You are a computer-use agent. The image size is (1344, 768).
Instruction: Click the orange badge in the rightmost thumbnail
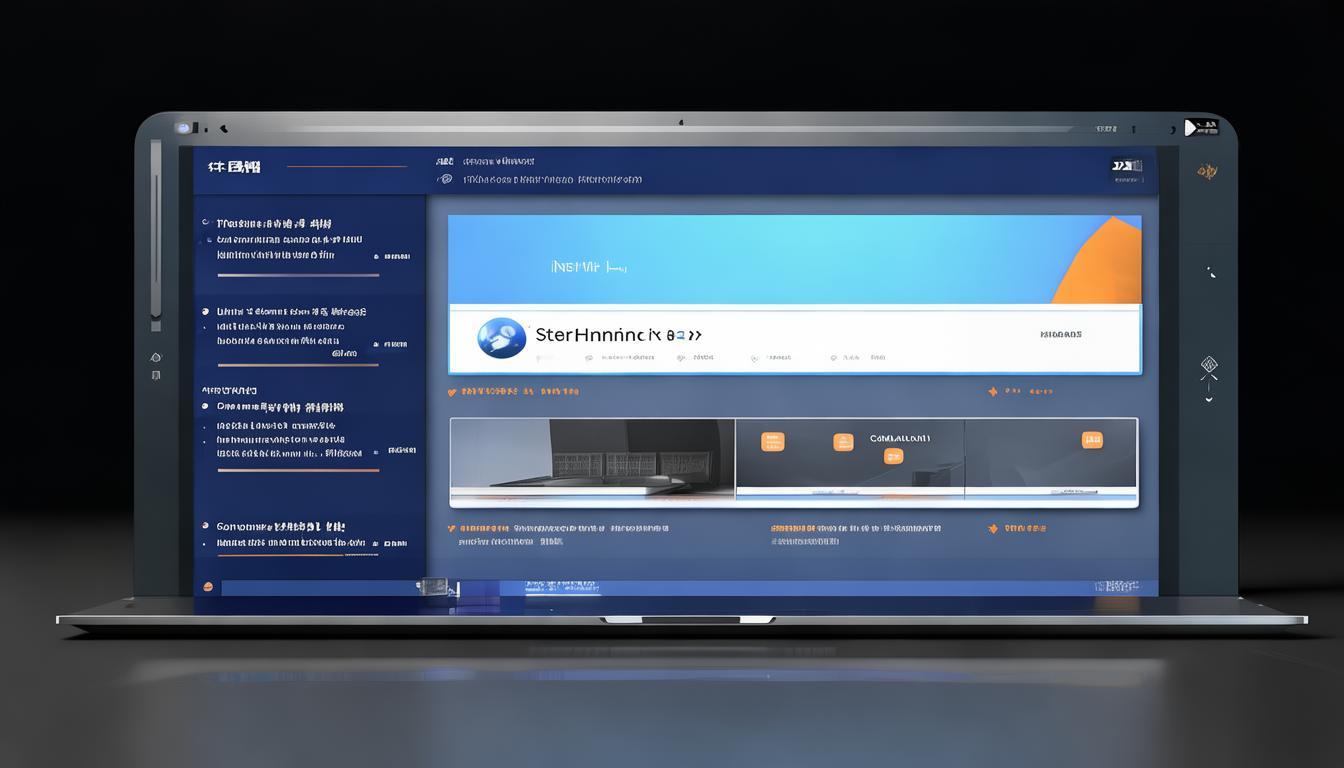click(x=1092, y=439)
